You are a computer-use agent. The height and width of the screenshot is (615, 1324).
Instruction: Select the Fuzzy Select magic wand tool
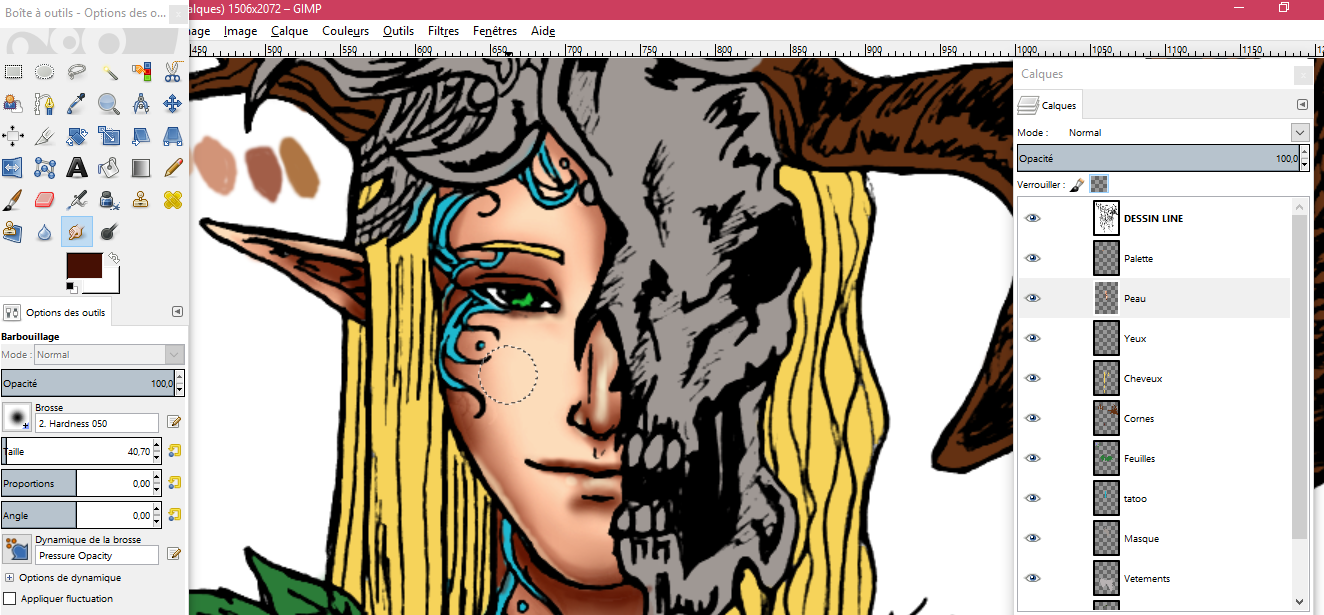pos(109,72)
